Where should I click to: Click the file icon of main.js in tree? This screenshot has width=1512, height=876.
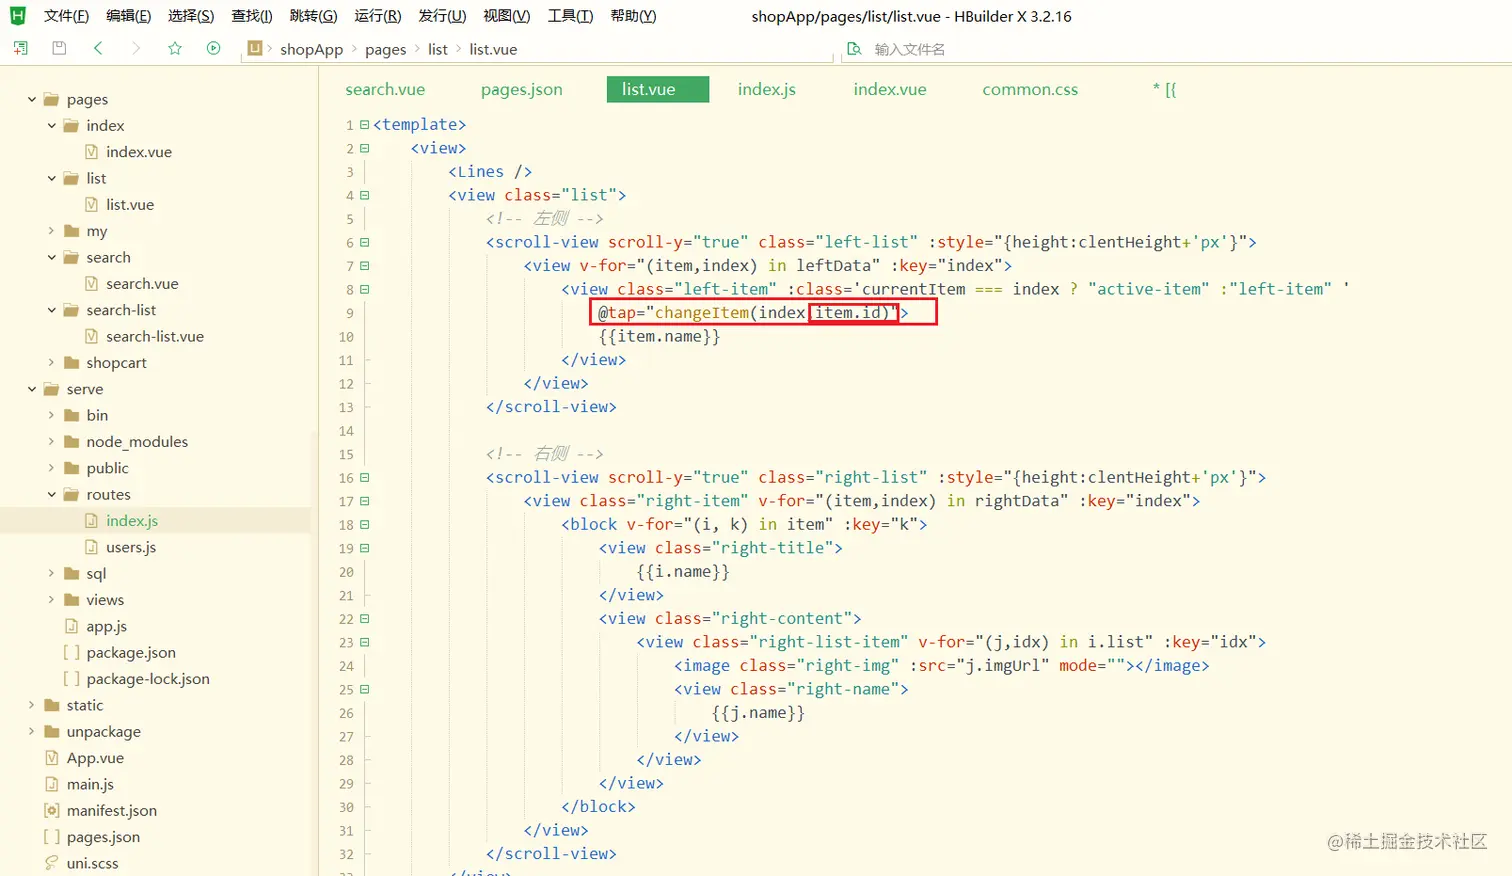pos(52,784)
